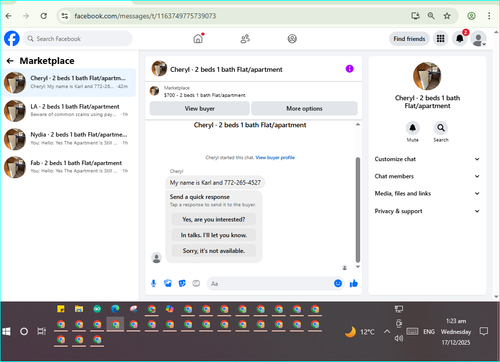View site information icon in address bar
Viewport: 500px width, 362px height.
pyautogui.click(x=65, y=16)
